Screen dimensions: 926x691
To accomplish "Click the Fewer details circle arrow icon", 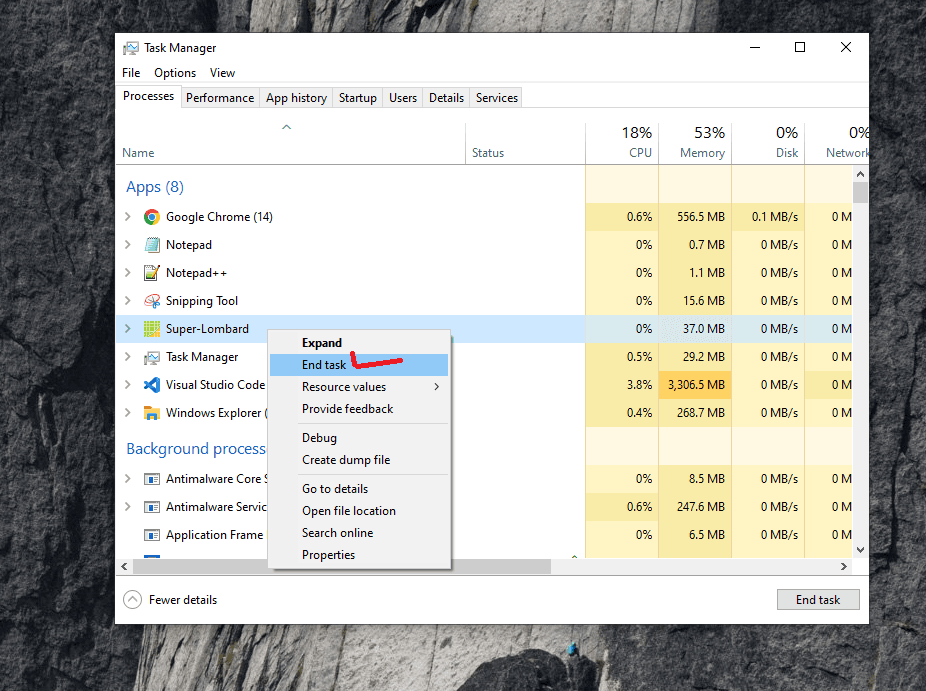I will [132, 599].
